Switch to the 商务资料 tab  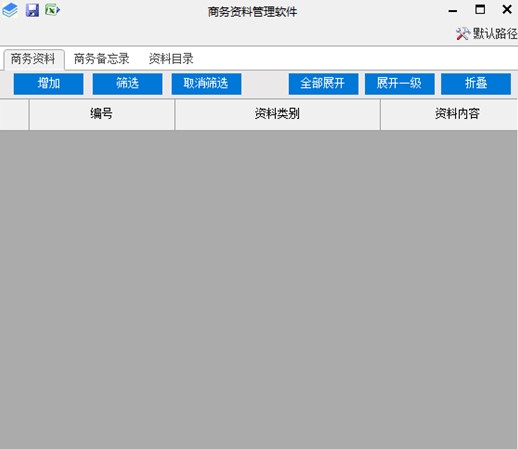[x=33, y=59]
